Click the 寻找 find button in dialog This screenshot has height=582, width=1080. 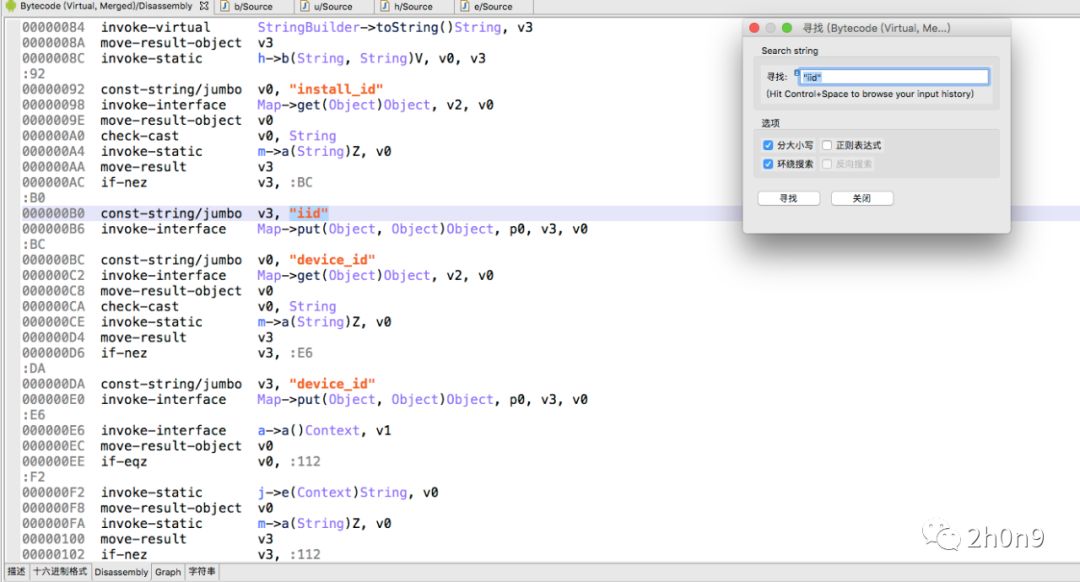click(x=789, y=198)
